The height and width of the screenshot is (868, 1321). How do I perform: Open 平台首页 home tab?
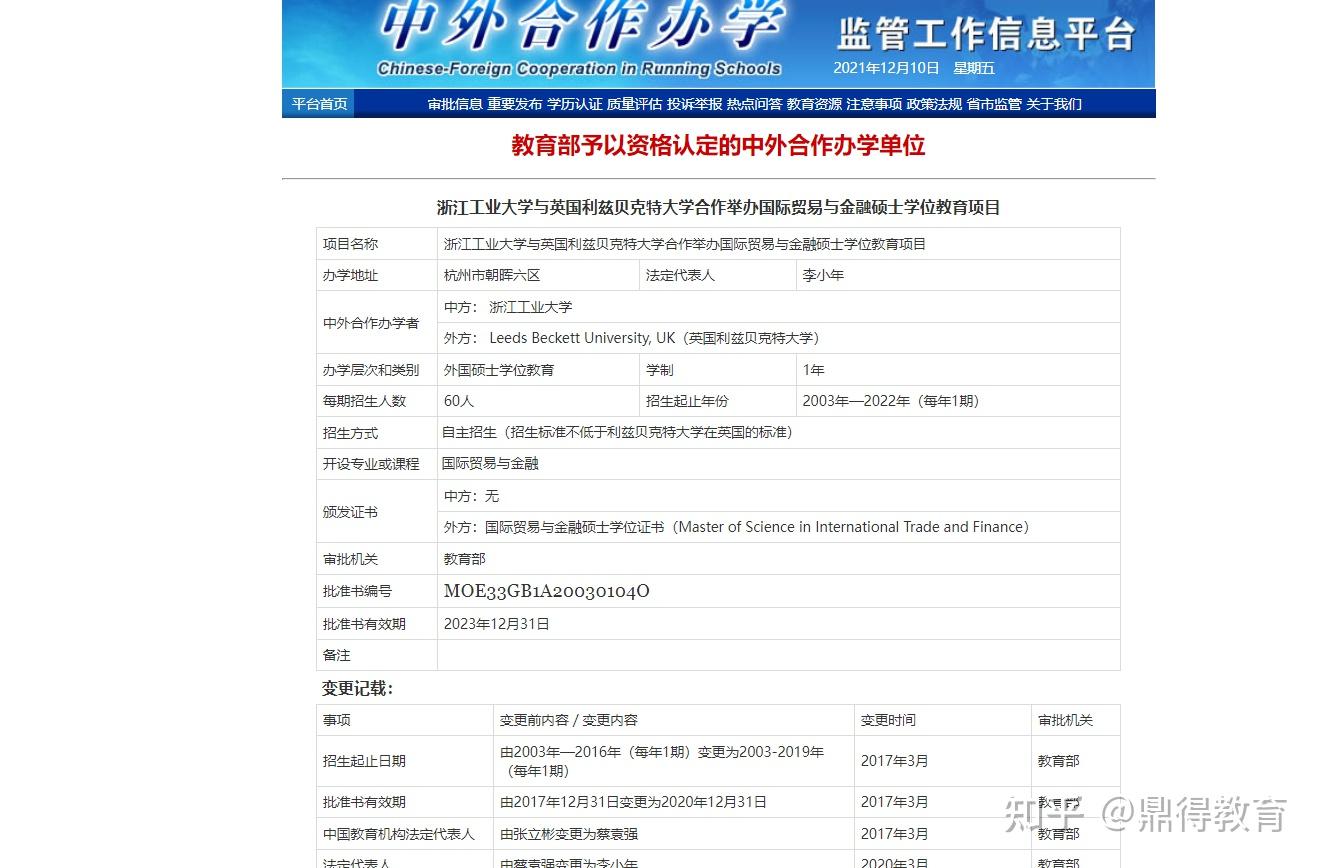point(320,104)
